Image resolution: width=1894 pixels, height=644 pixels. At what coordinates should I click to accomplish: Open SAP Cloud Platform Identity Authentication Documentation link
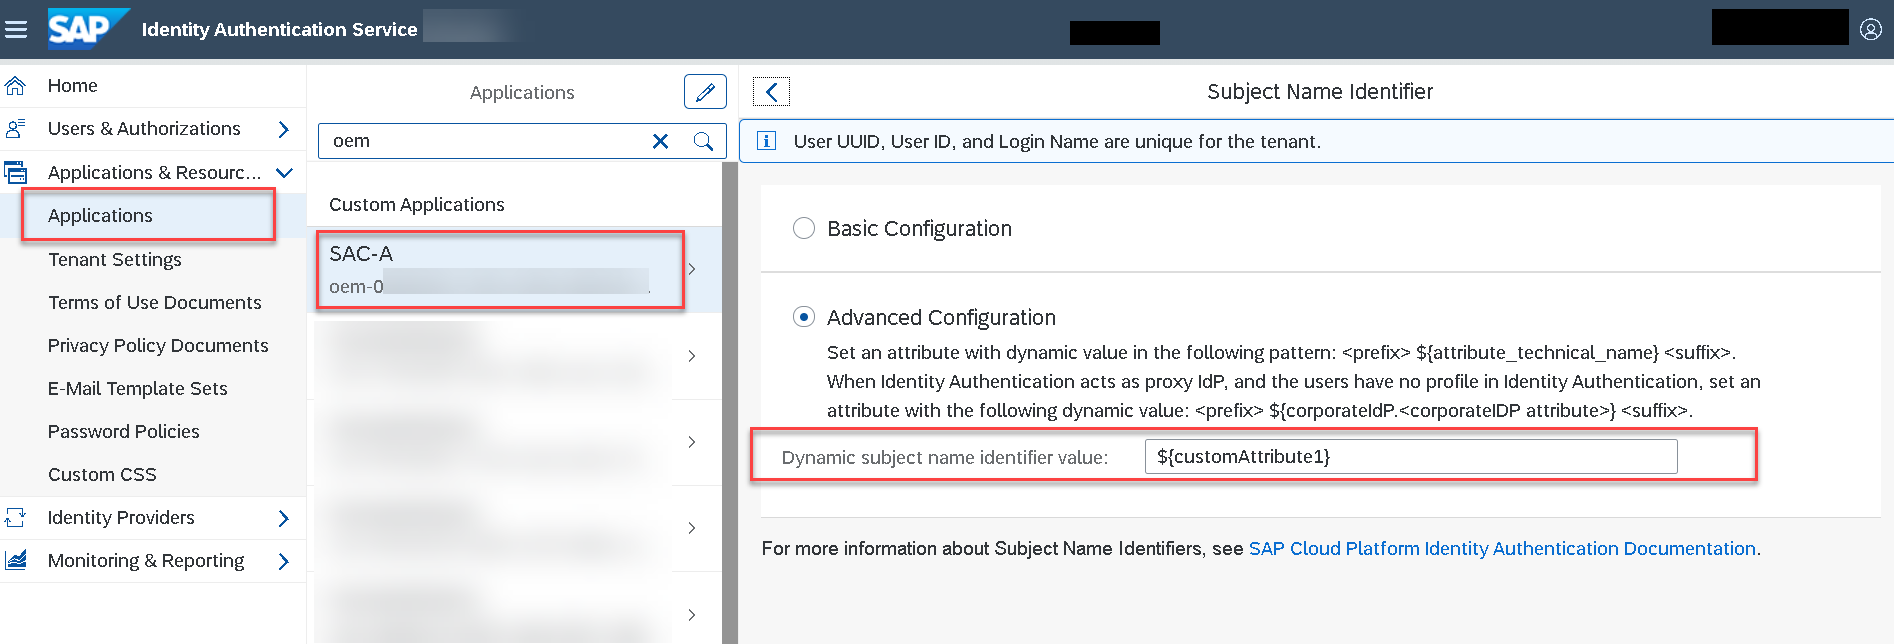1502,548
